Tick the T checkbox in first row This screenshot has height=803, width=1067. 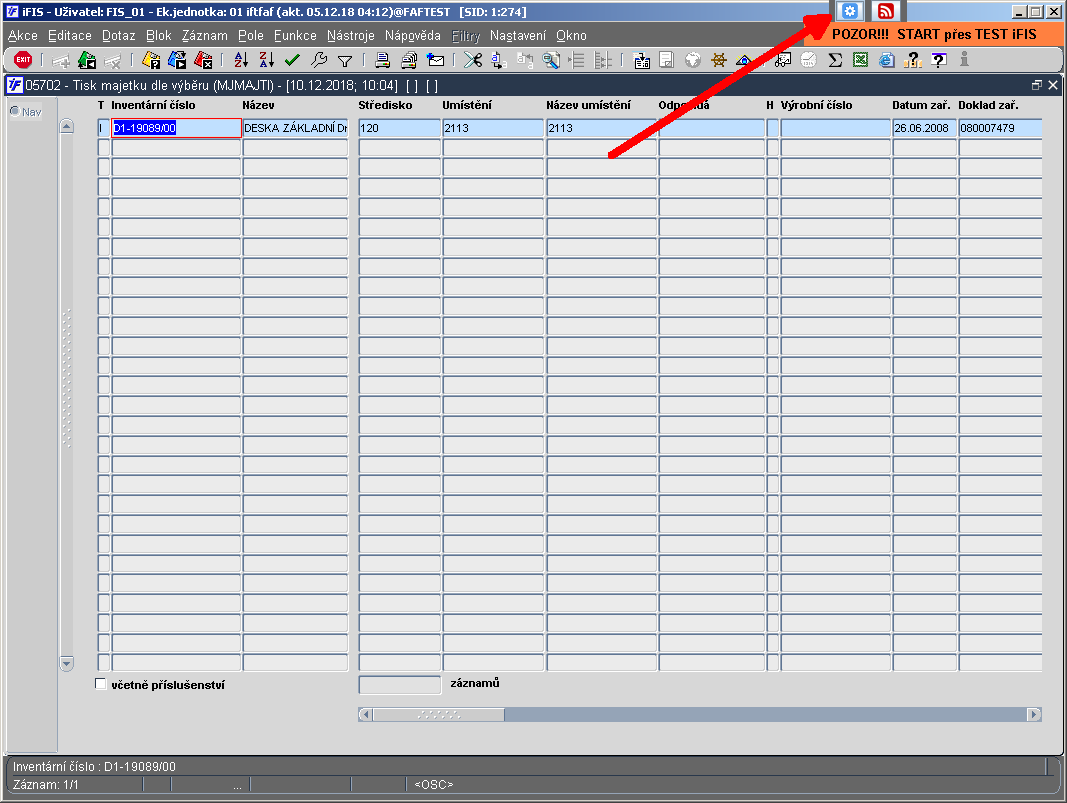[103, 128]
